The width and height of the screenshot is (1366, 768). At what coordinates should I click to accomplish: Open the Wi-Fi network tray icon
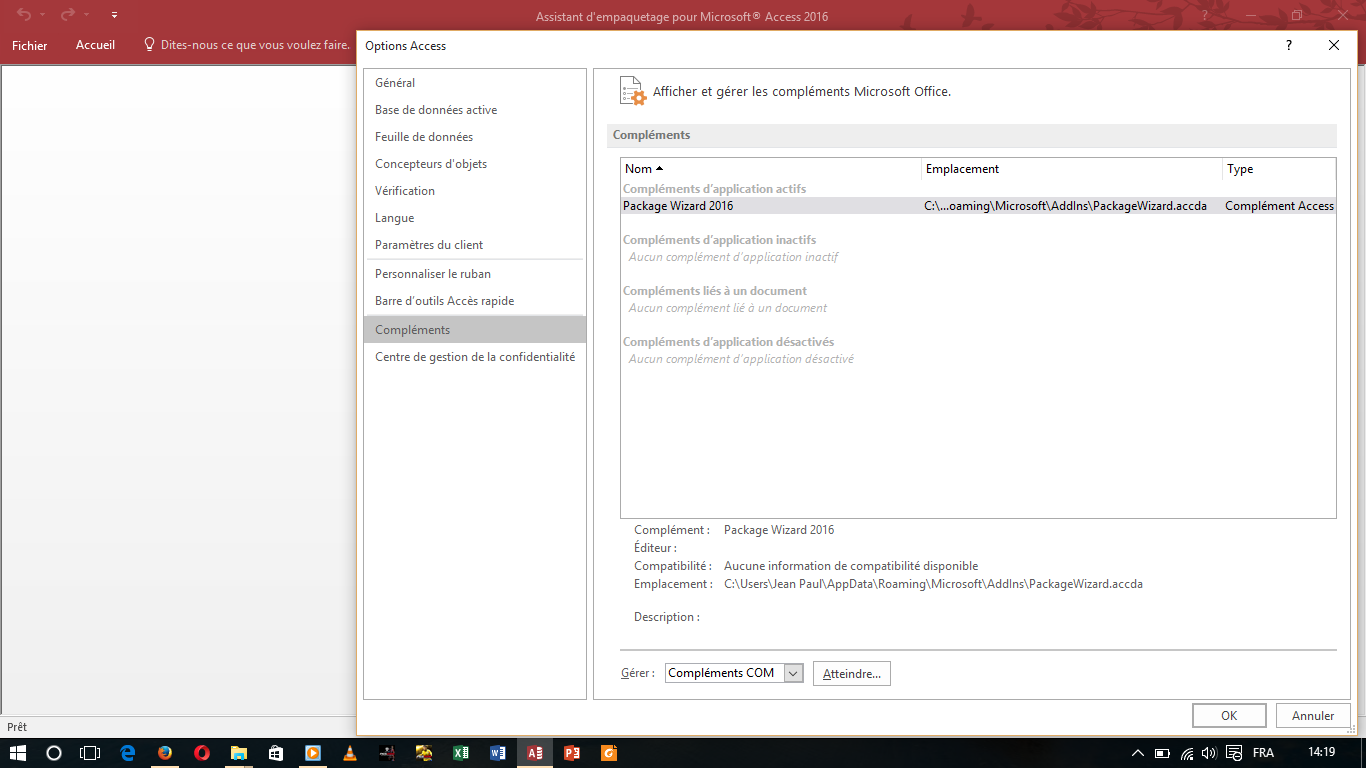(1187, 753)
